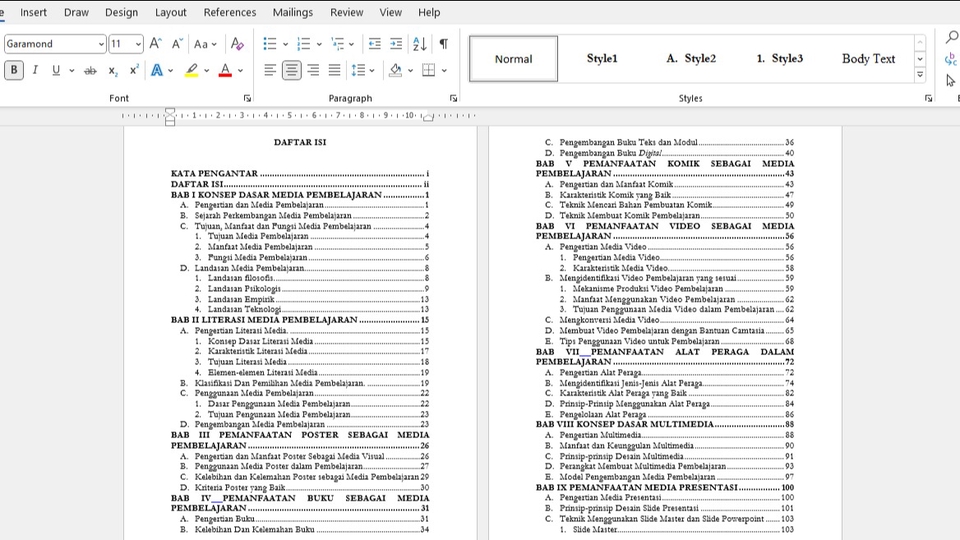Toggle Center alignment
The width and height of the screenshot is (960, 540).
tap(291, 70)
